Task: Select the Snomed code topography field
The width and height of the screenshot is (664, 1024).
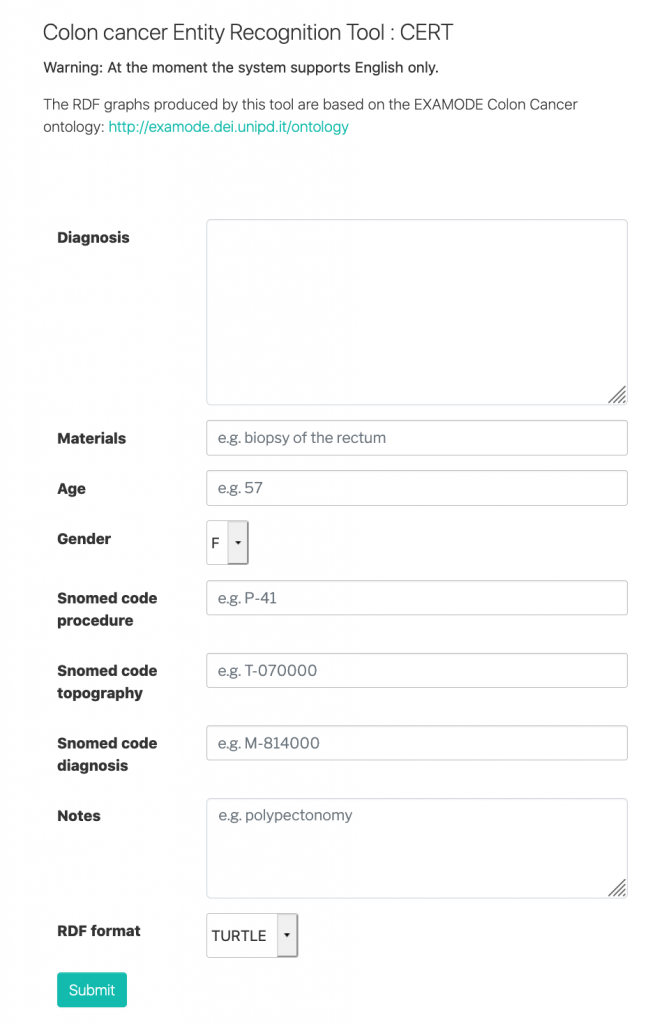Action: coord(417,670)
